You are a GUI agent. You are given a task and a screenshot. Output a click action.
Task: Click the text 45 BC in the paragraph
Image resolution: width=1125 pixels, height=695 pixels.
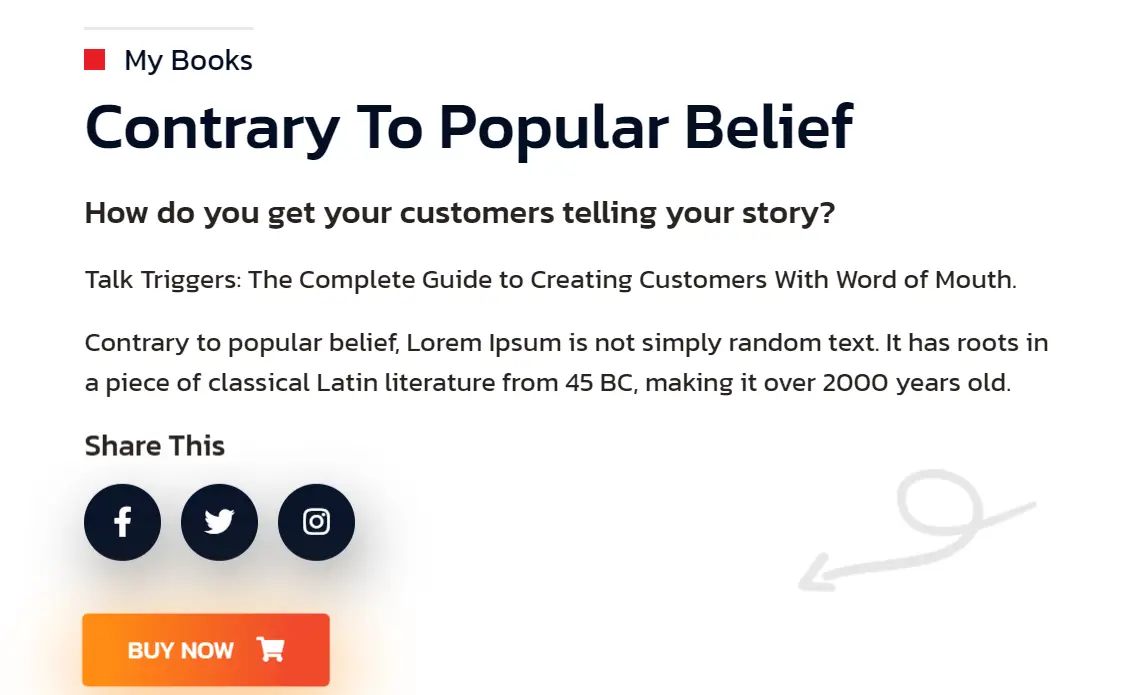tap(598, 383)
